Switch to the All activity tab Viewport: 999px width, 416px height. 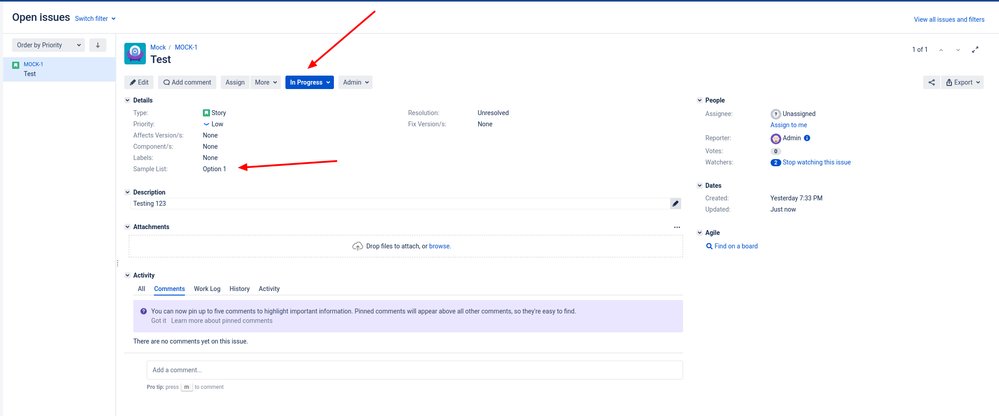(x=141, y=289)
